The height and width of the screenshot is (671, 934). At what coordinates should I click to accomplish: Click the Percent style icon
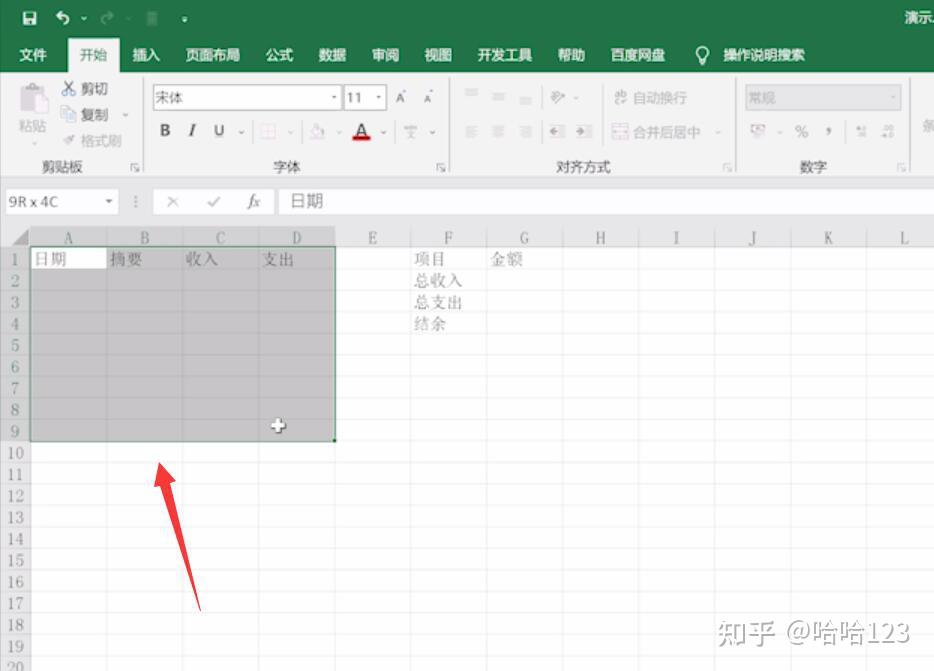click(801, 132)
